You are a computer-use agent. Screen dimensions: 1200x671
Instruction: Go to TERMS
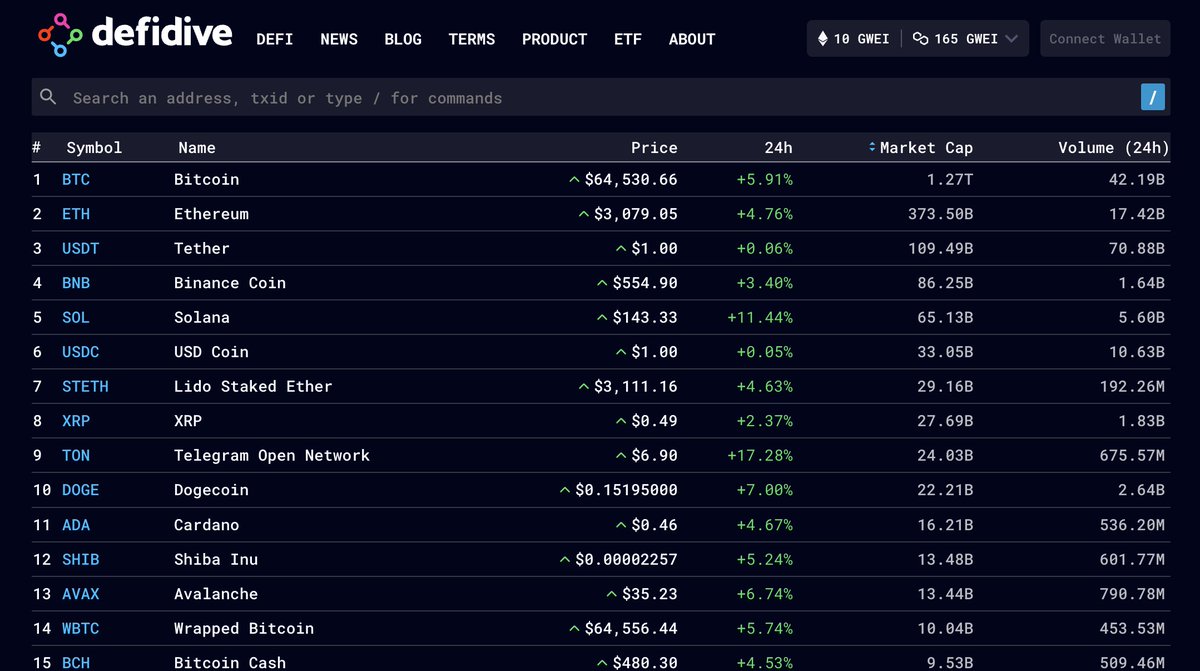472,39
